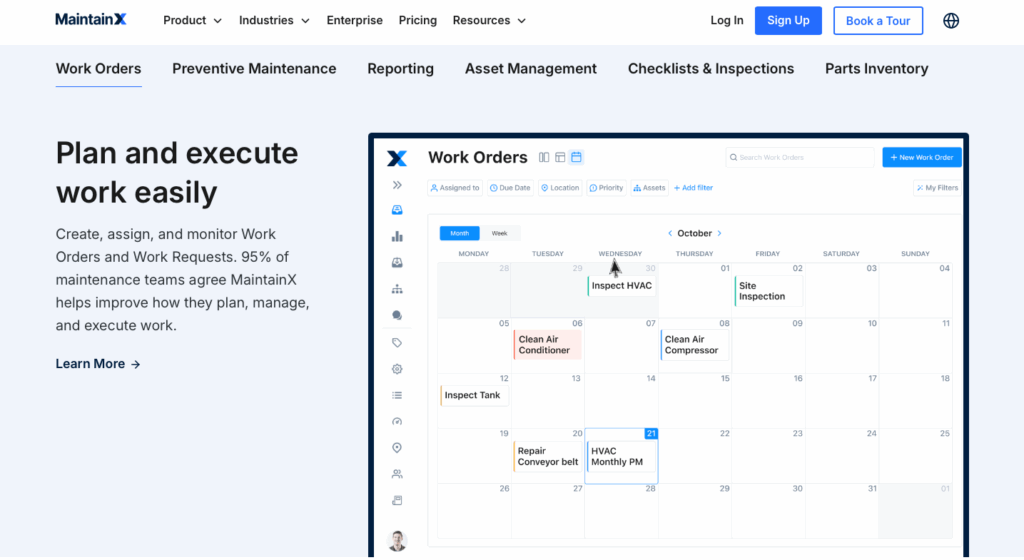Click the Log In link
The height and width of the screenshot is (560, 1024).
(727, 20)
